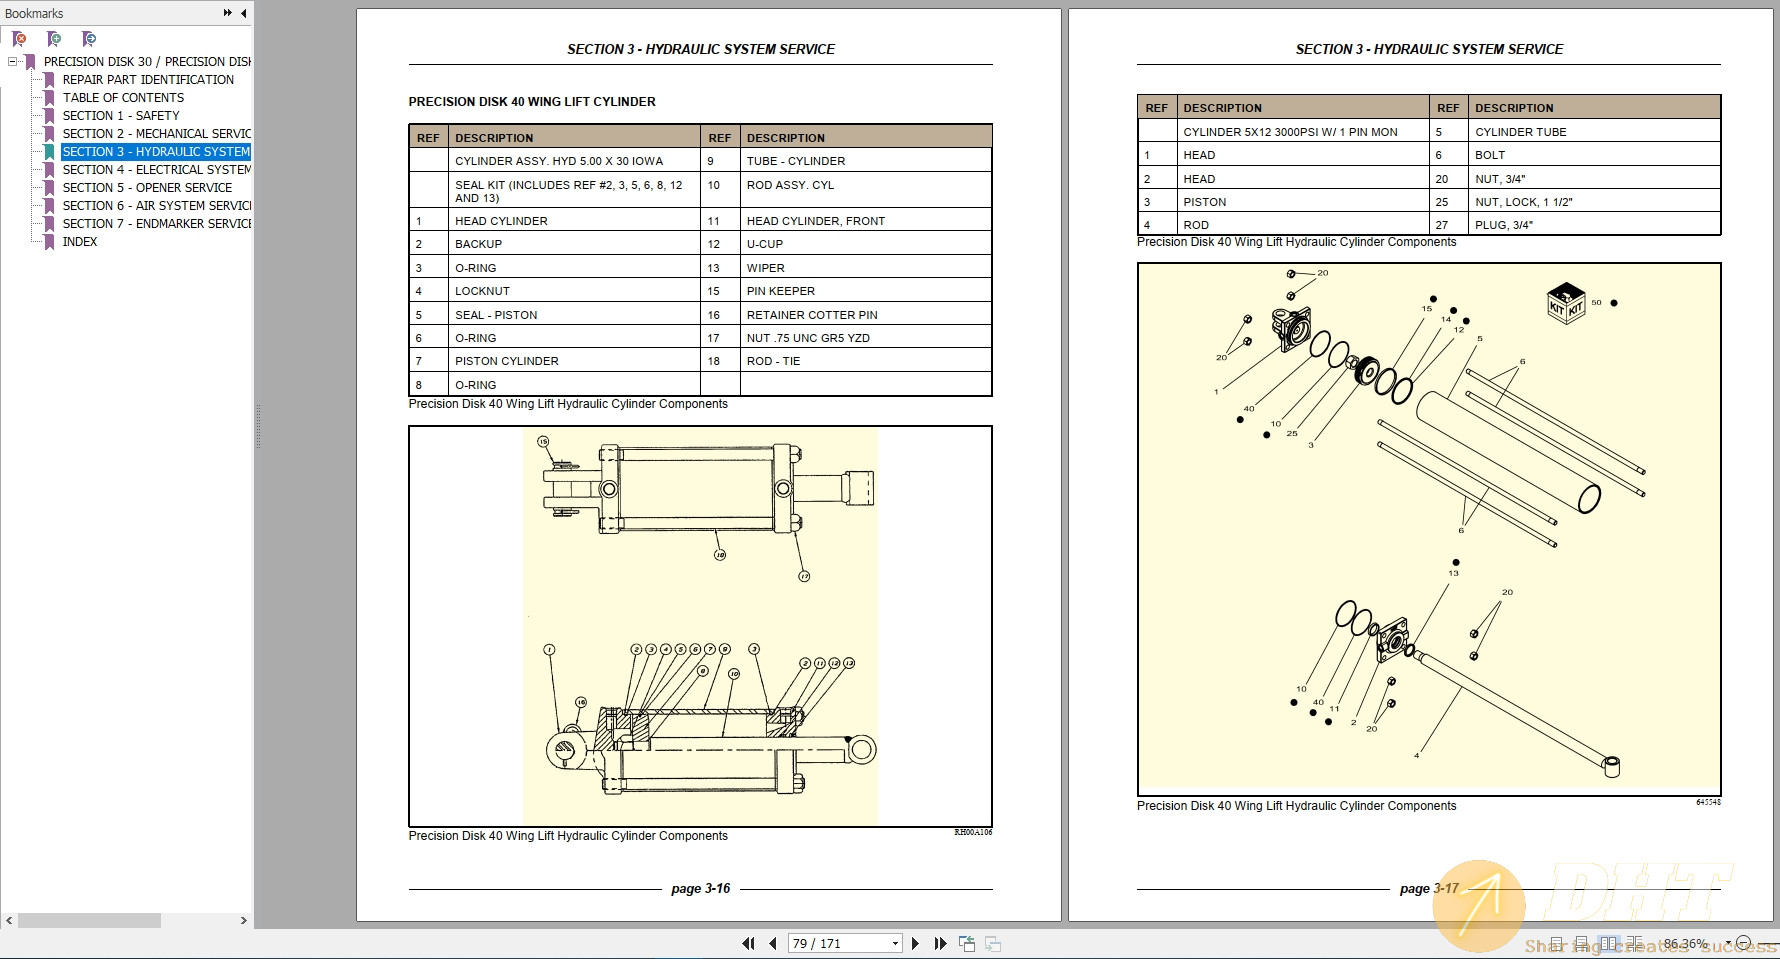Viewport: 1780px width, 959px height.
Task: Click the right page exploded cylinder diagram
Action: coord(1429,529)
